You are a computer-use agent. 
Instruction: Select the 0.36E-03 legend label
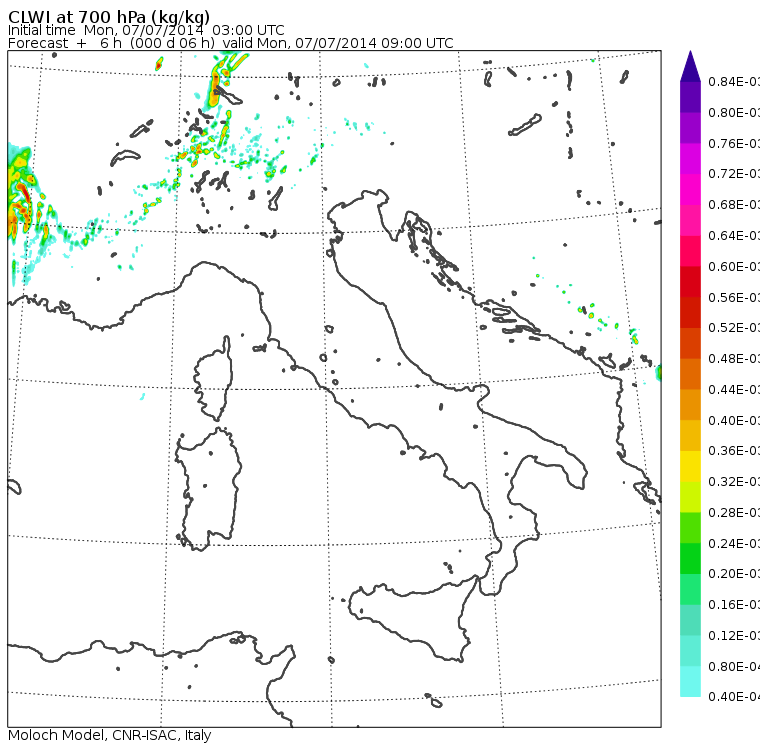(x=734, y=451)
